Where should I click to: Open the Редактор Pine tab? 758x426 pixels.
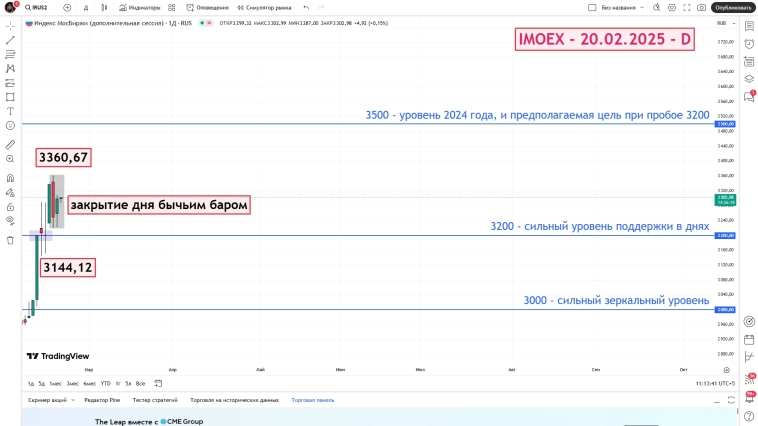point(102,400)
